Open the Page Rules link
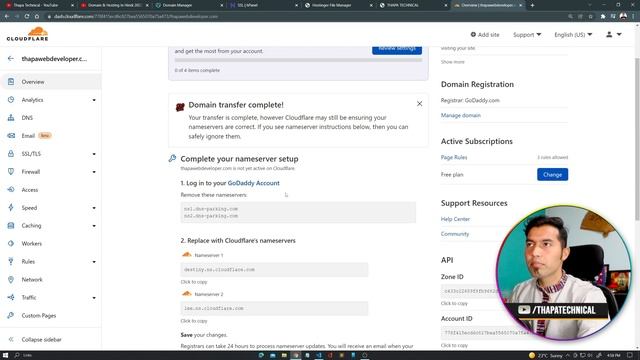Viewport: 640px width, 360px height. [x=454, y=157]
